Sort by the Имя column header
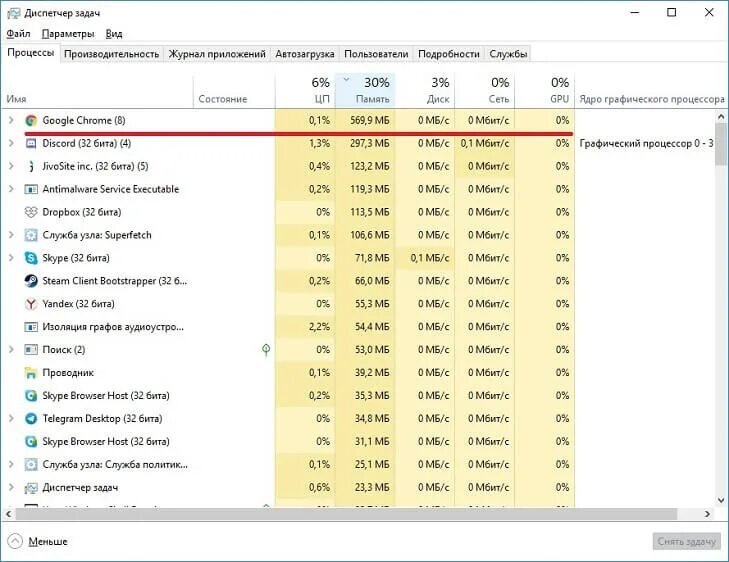 [x=97, y=90]
